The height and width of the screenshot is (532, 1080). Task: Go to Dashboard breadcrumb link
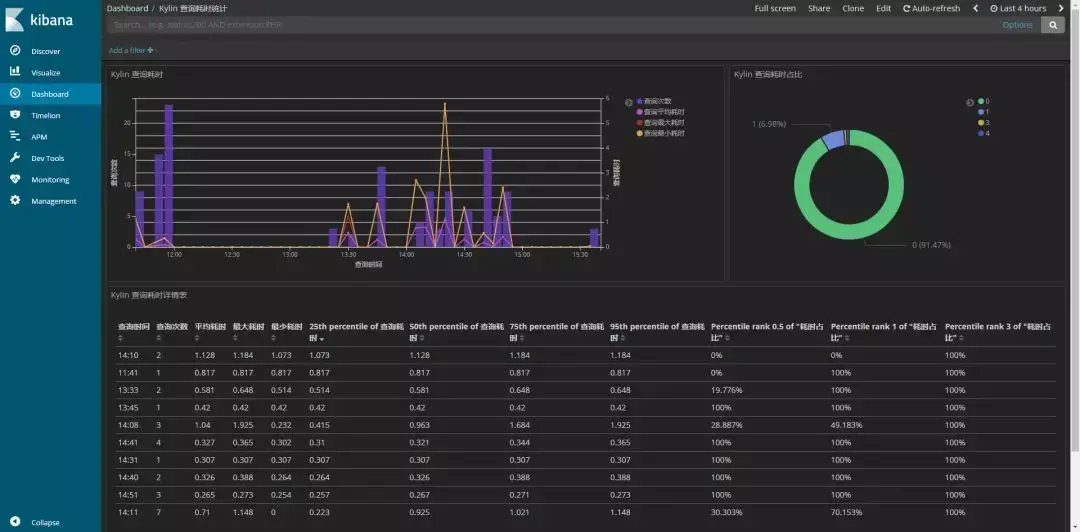(x=127, y=8)
